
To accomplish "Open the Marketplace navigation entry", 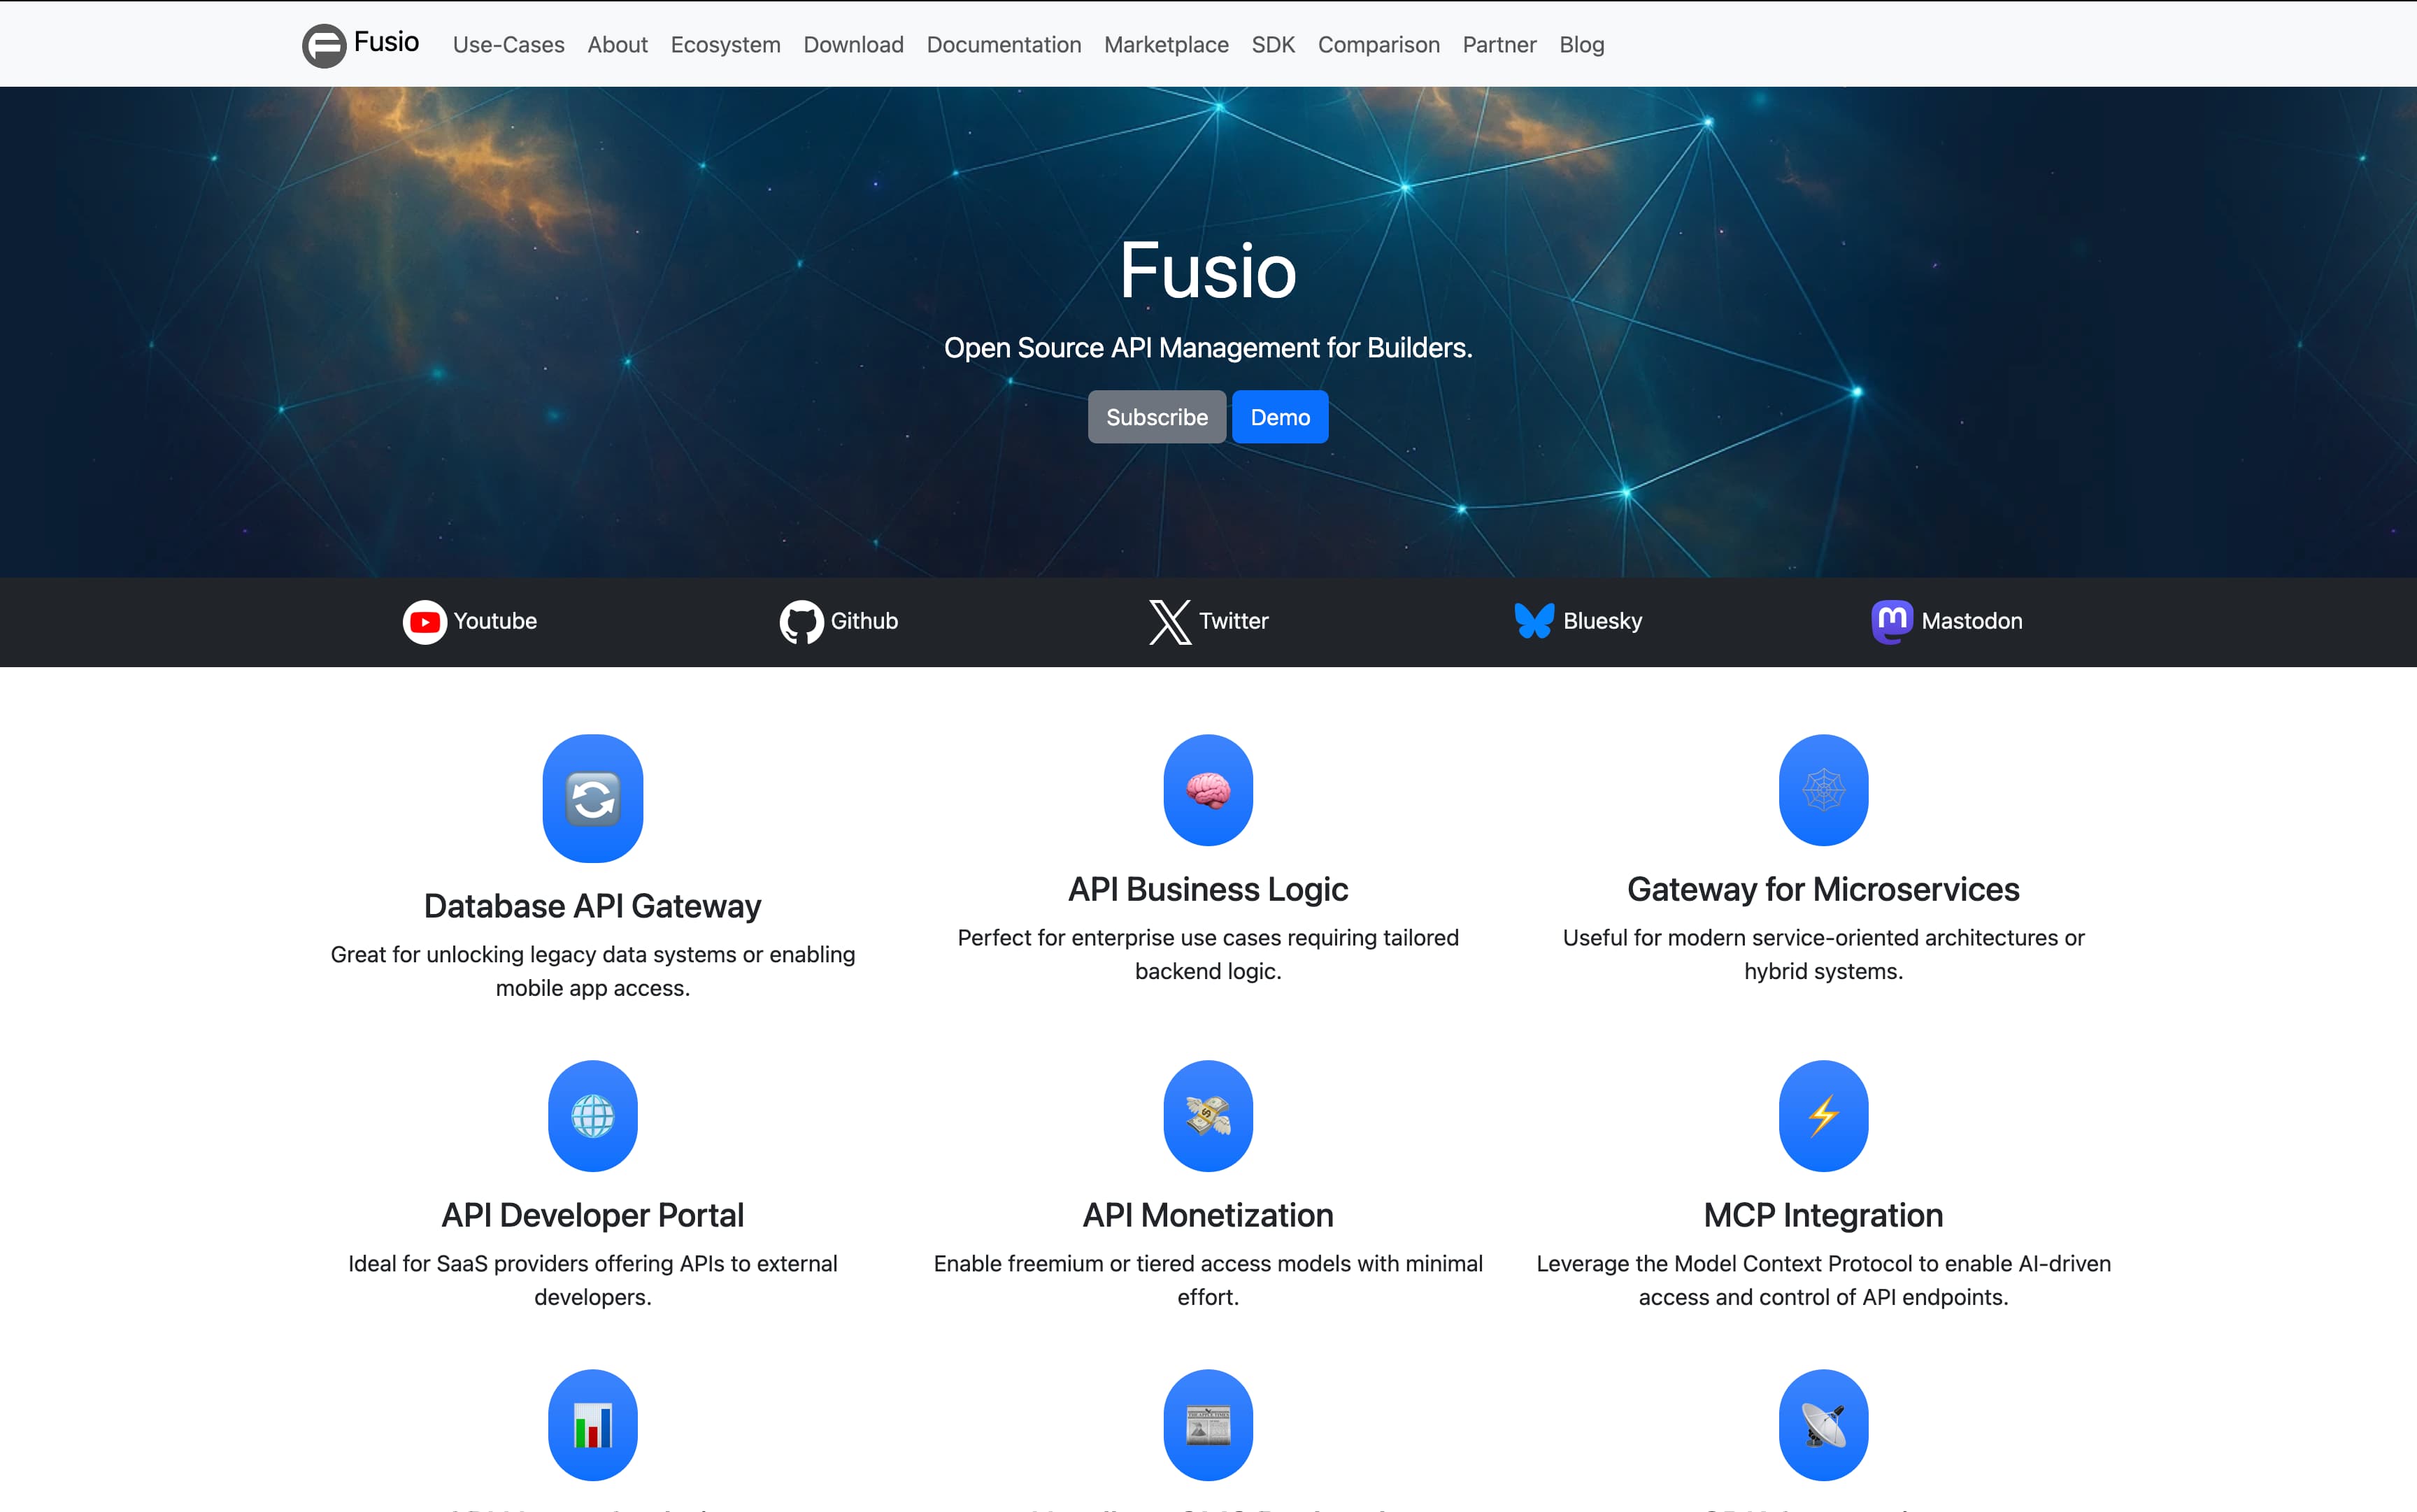I will (1166, 44).
